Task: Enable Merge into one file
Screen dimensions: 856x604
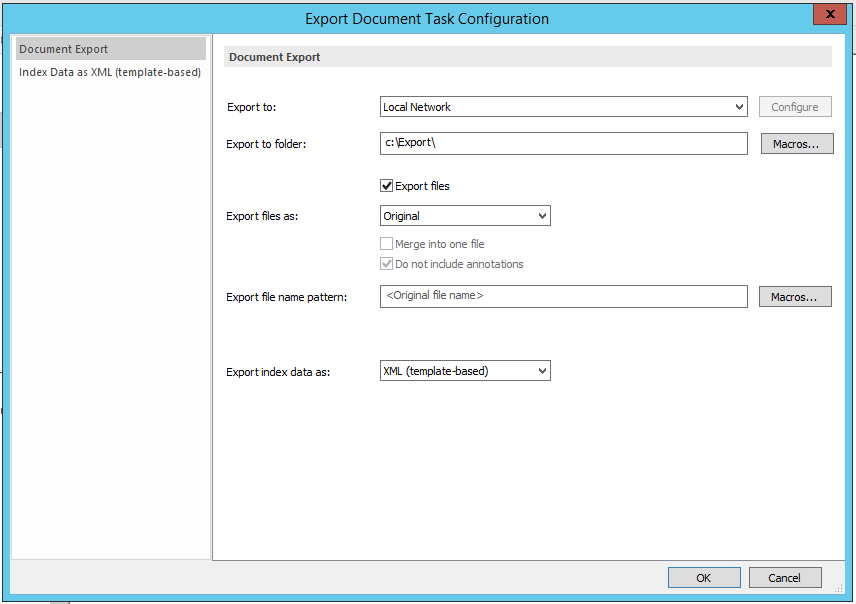Action: (386, 243)
